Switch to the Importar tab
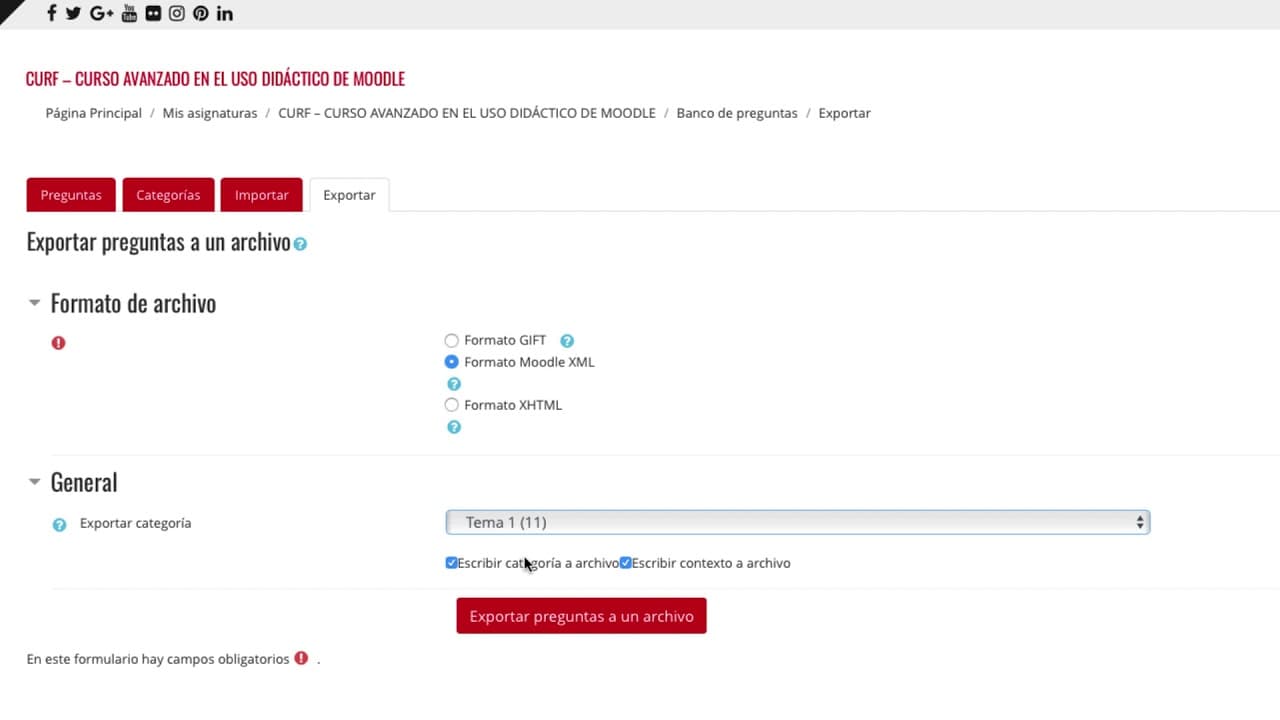 [x=262, y=195]
